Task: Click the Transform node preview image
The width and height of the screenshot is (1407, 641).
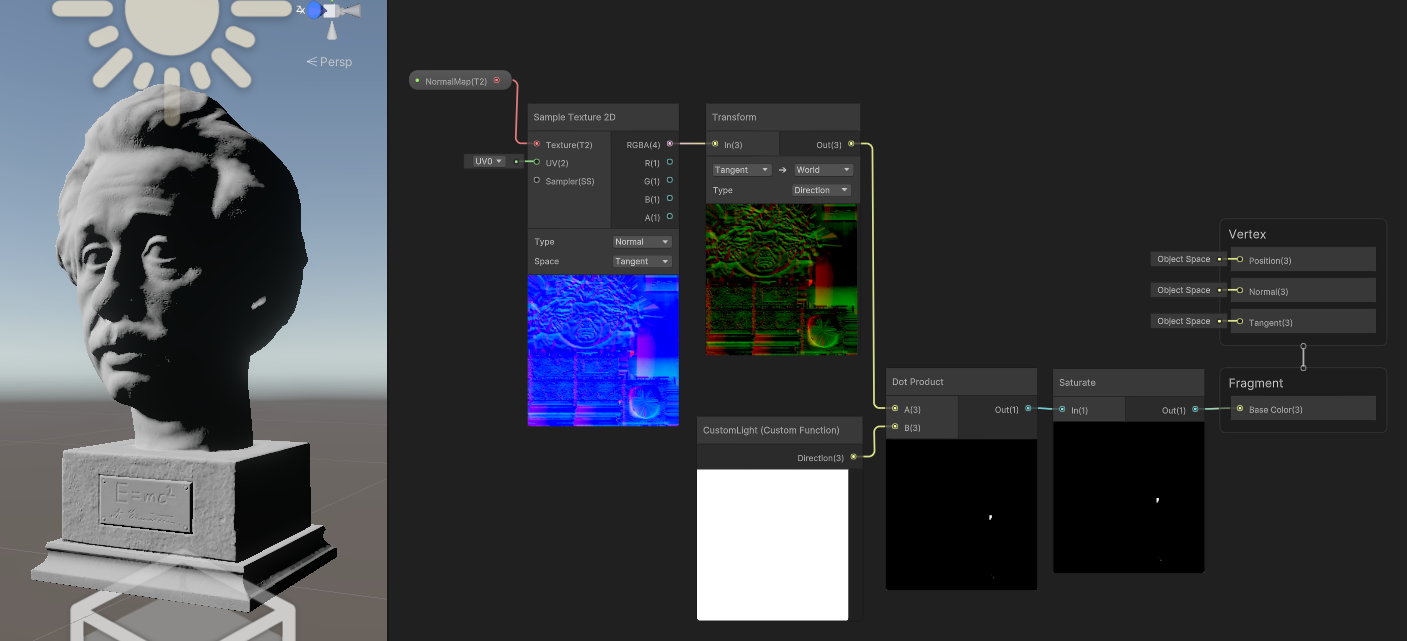Action: point(782,280)
